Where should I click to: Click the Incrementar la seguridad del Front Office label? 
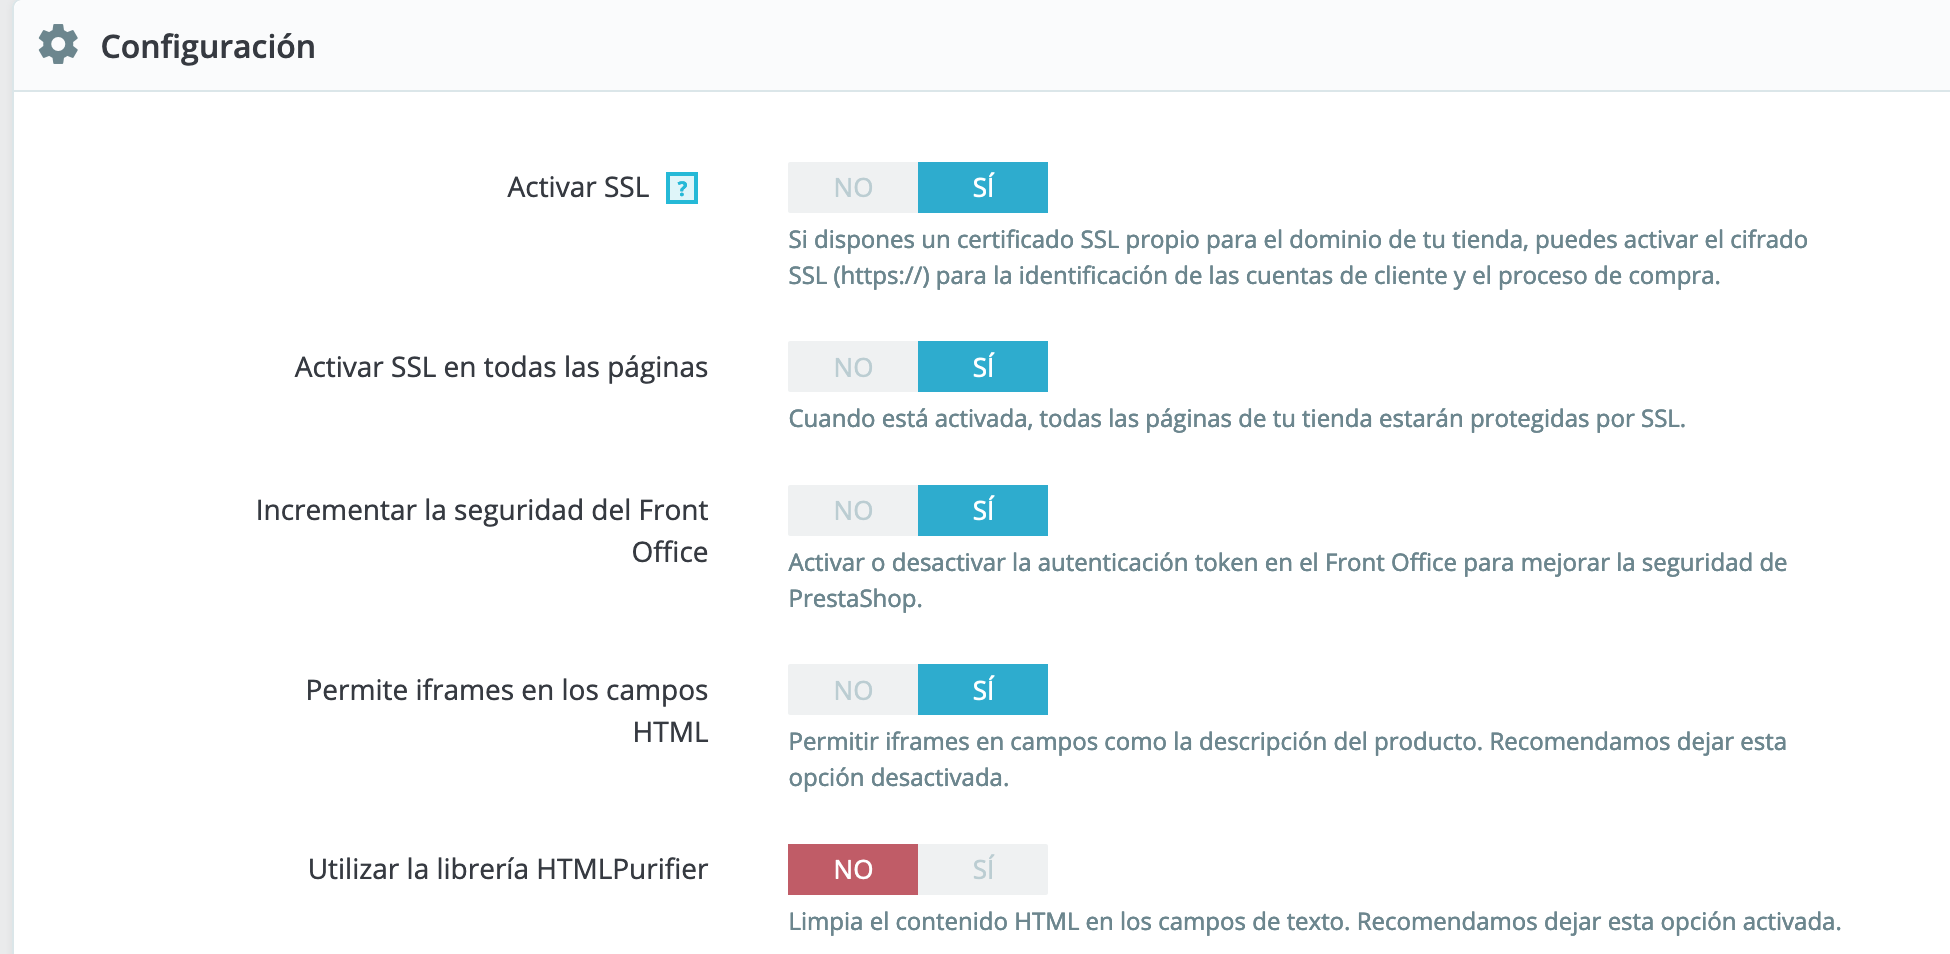[x=482, y=530]
